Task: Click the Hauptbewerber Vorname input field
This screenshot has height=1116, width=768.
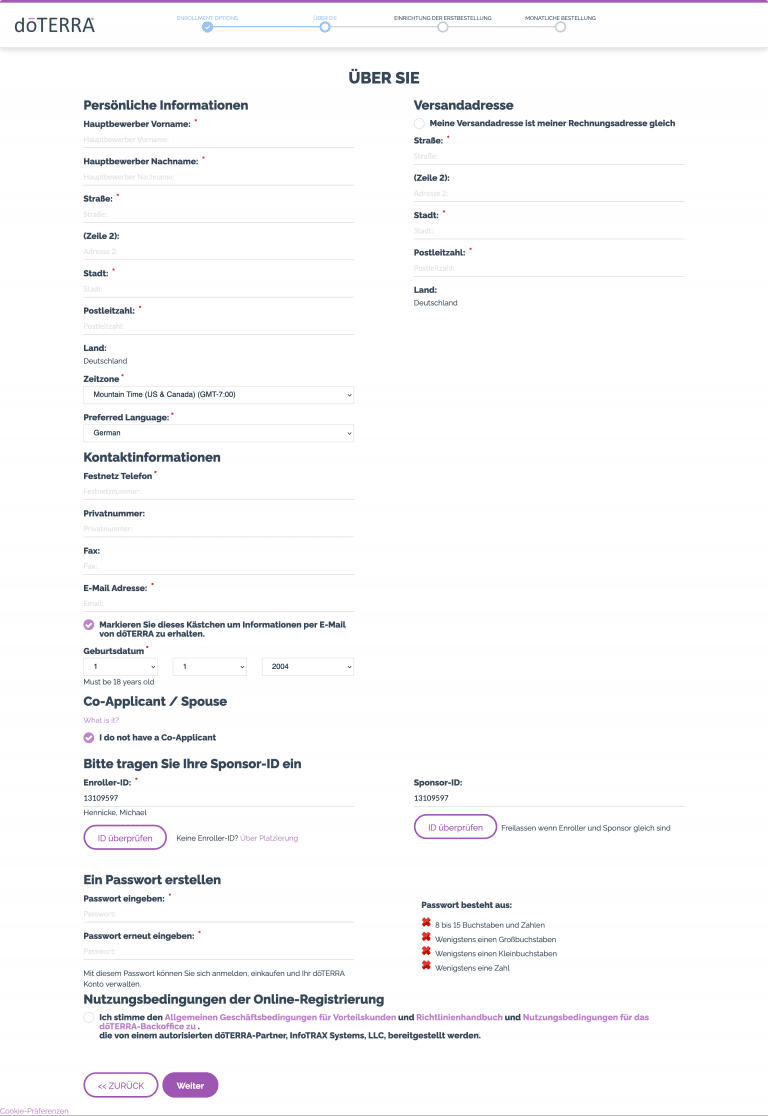Action: click(218, 140)
